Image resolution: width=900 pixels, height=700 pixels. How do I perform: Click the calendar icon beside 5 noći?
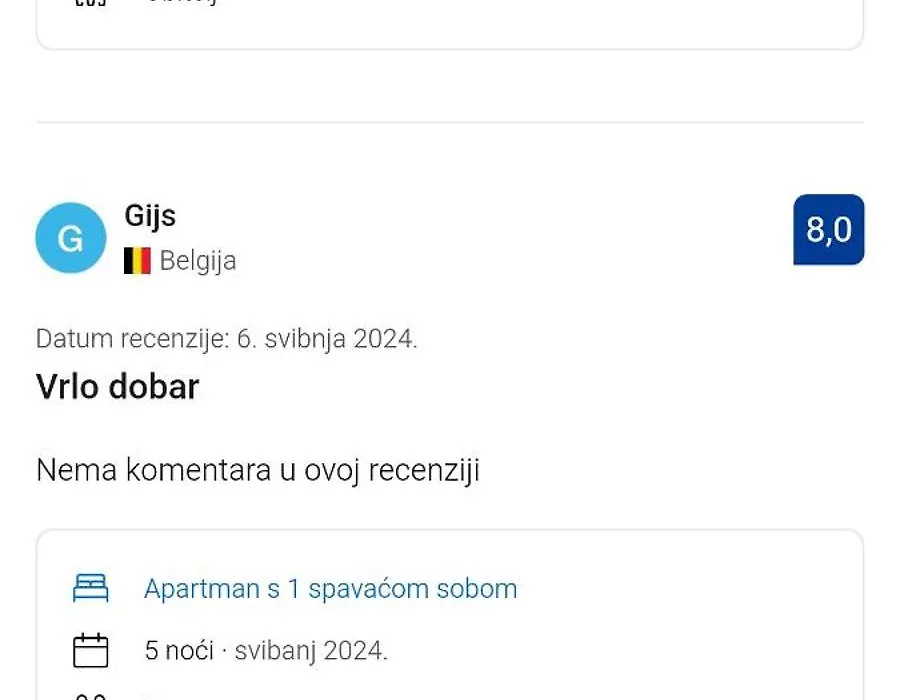click(91, 651)
